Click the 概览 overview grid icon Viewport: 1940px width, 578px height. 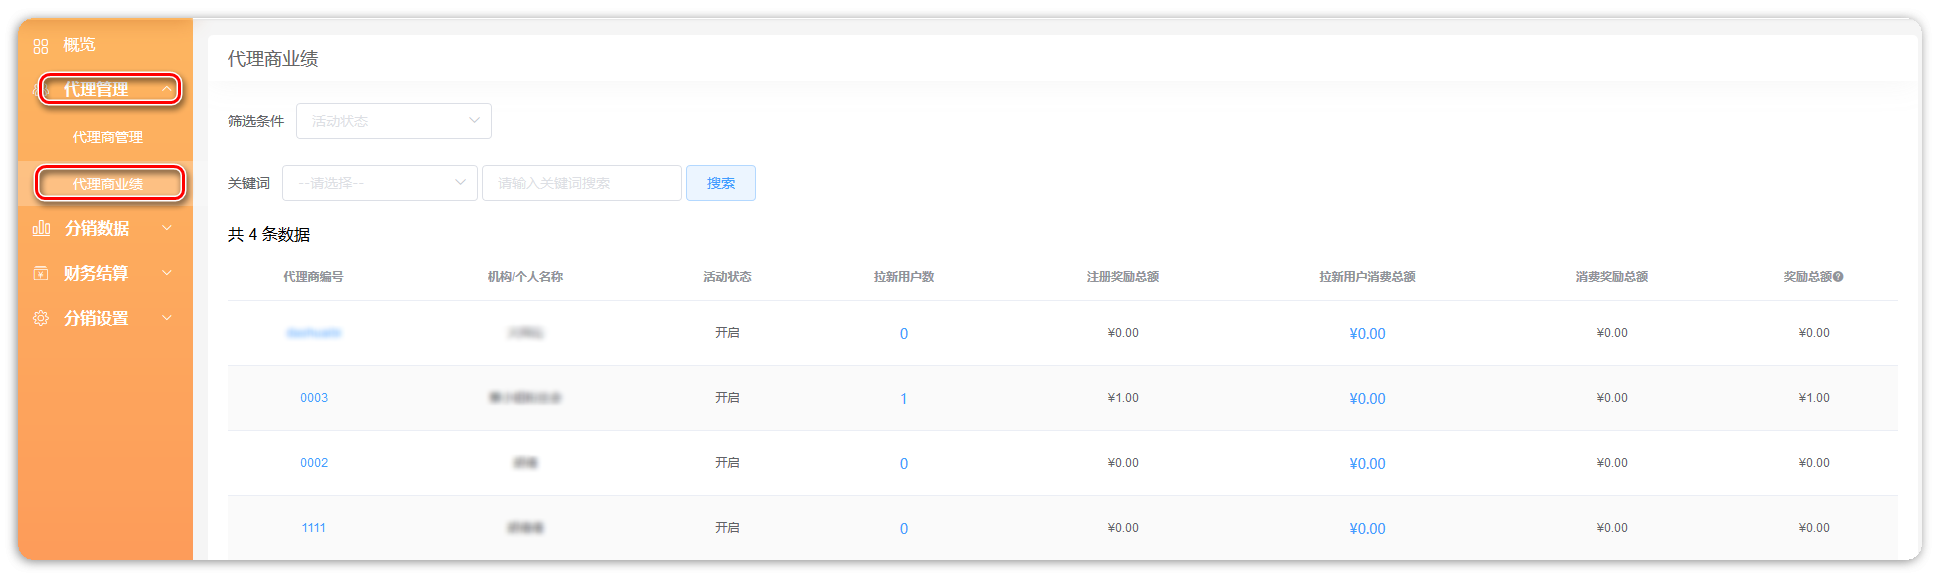(x=41, y=46)
